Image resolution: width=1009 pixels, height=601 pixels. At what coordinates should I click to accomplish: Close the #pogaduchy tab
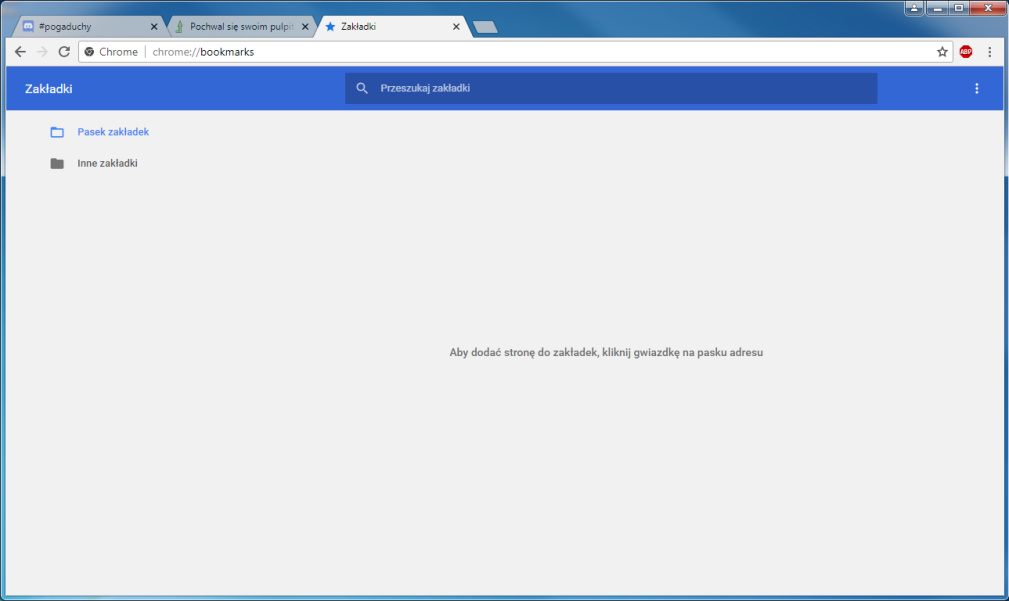[153, 27]
